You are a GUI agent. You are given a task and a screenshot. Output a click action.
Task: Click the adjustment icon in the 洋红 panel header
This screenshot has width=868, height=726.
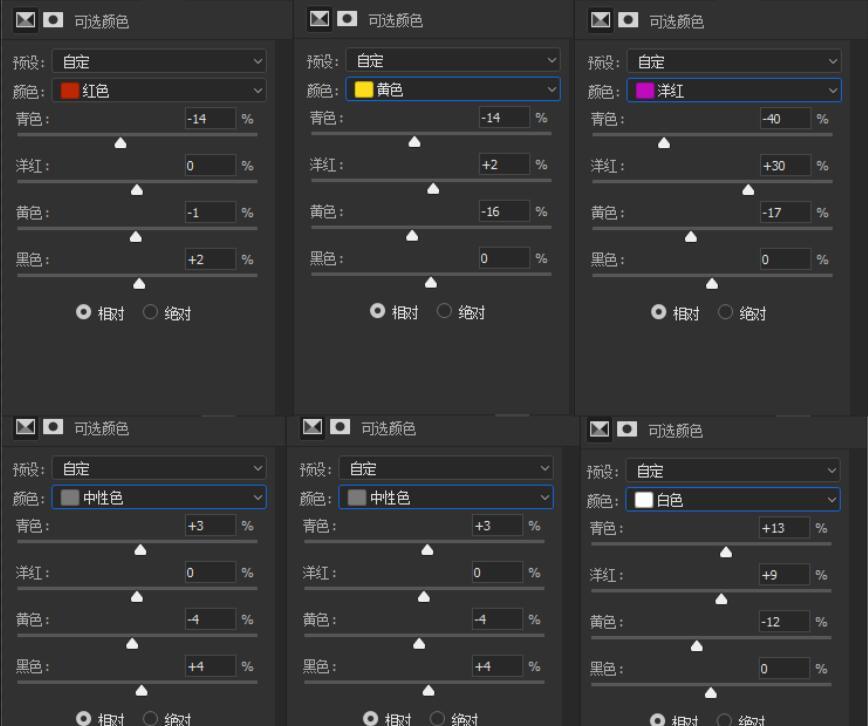pos(601,20)
